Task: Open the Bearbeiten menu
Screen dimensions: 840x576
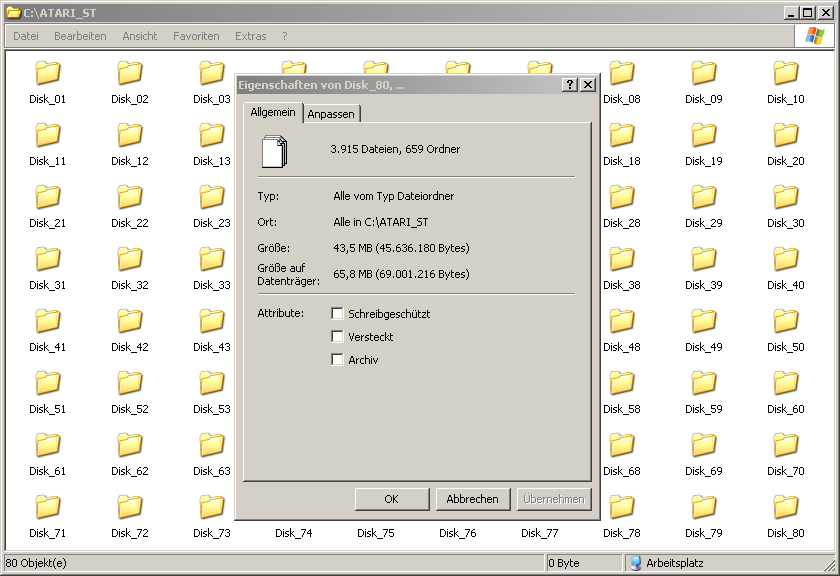Action: click(80, 36)
